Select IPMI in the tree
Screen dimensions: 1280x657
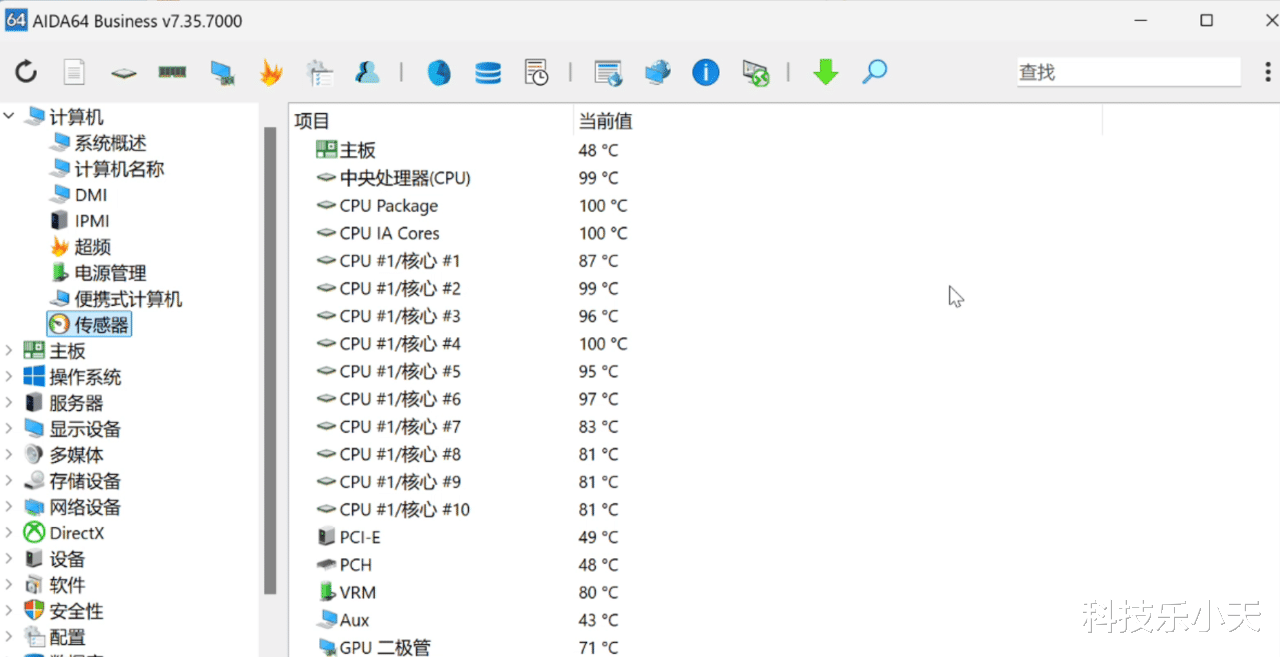92,221
